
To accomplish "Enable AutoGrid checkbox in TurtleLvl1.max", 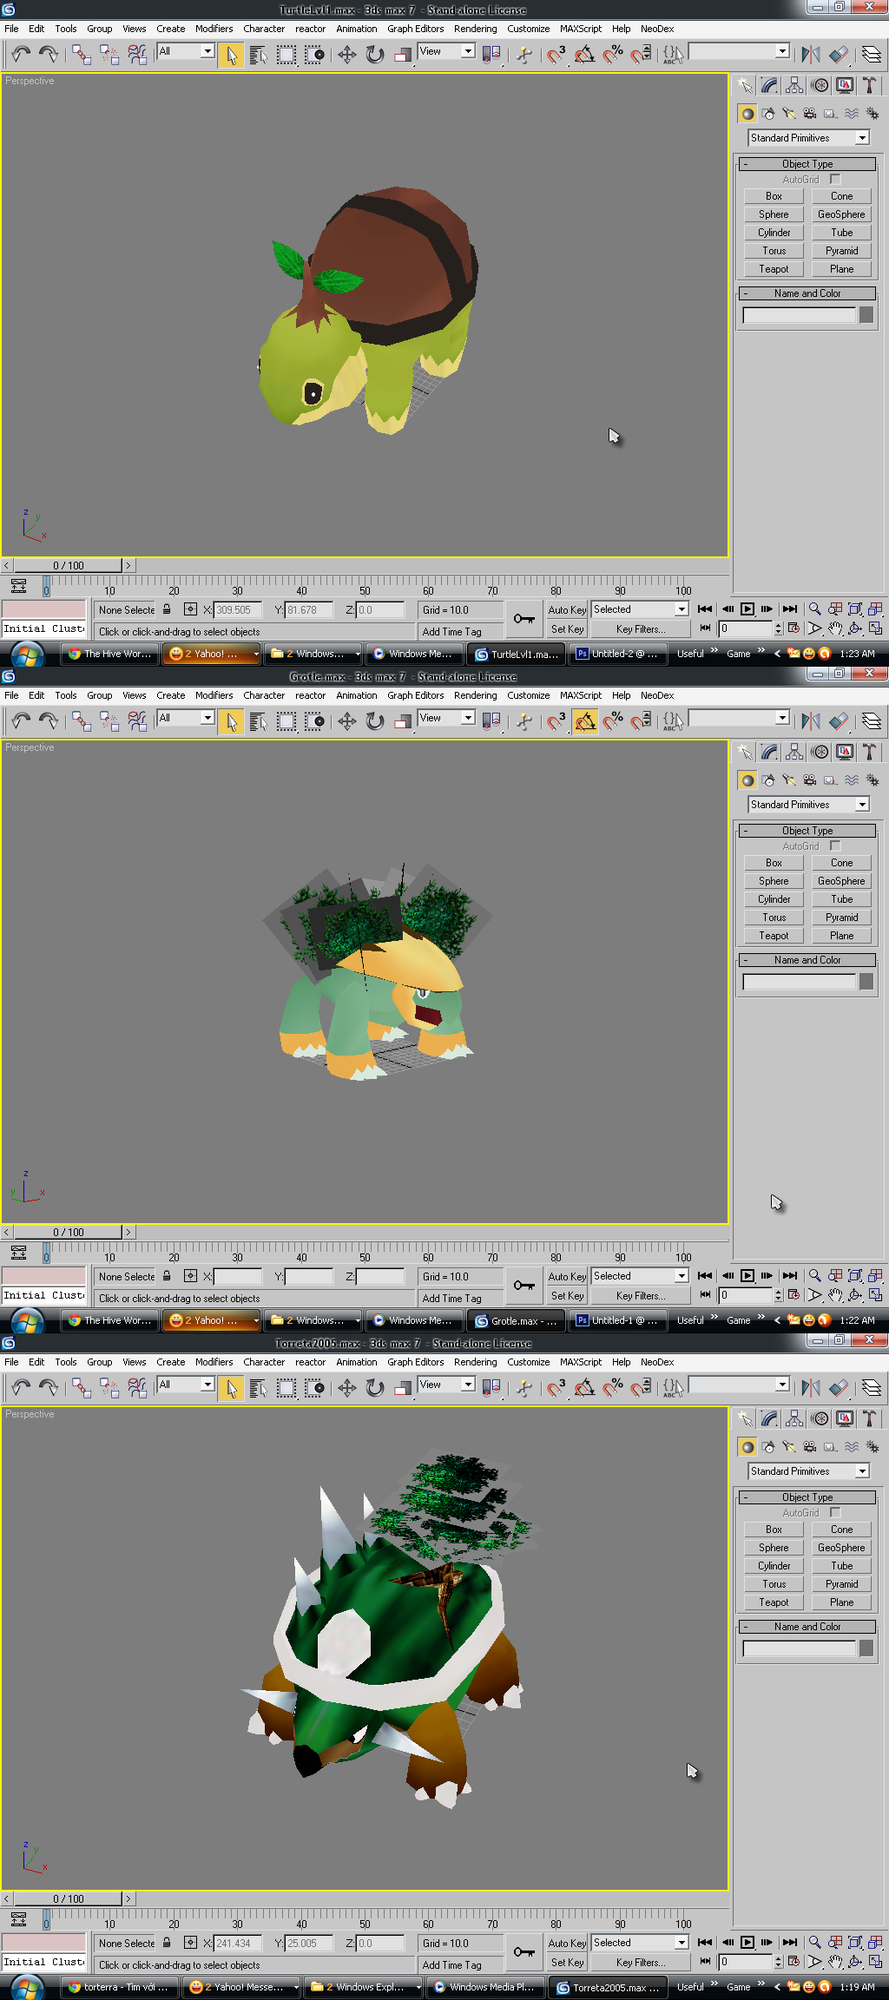I will 835,179.
